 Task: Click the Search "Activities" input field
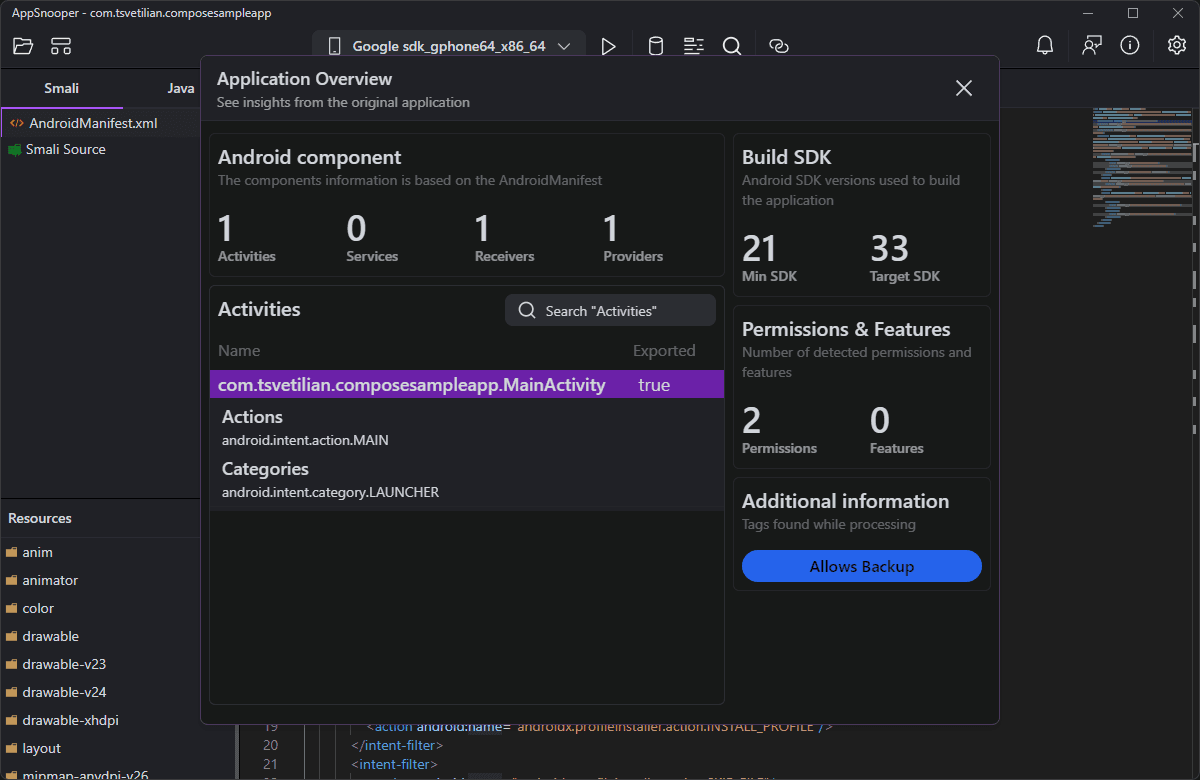pos(610,310)
